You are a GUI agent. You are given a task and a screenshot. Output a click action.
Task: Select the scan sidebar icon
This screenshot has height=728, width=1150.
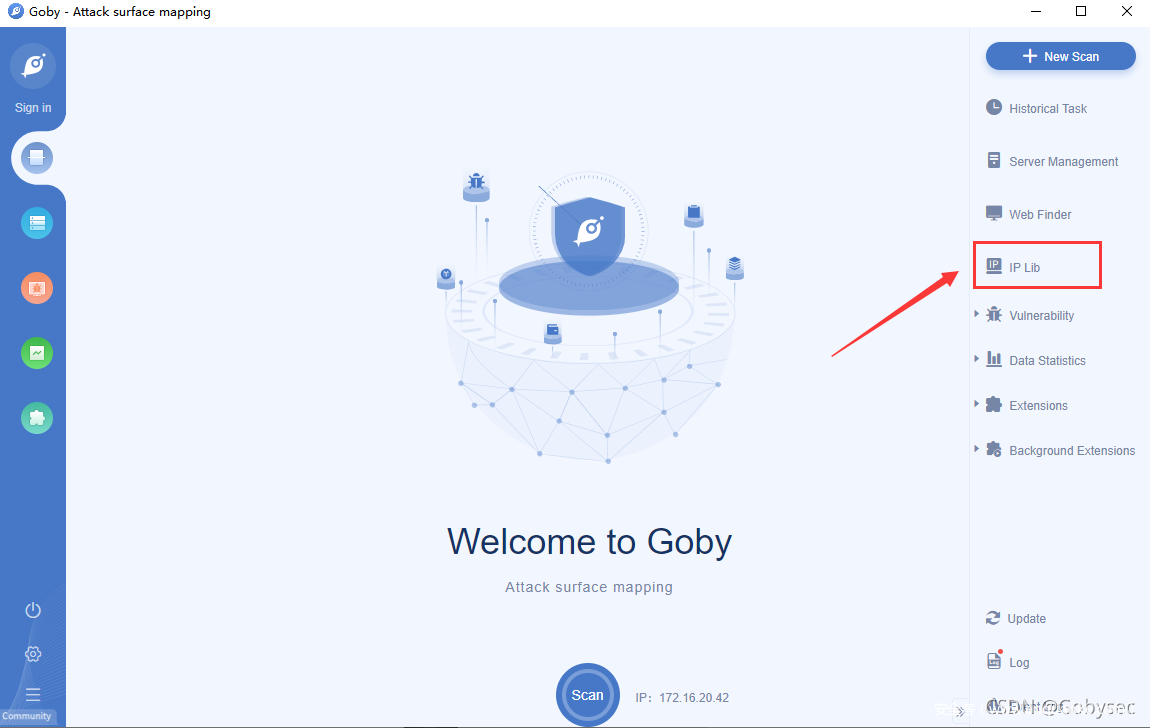pos(37,158)
